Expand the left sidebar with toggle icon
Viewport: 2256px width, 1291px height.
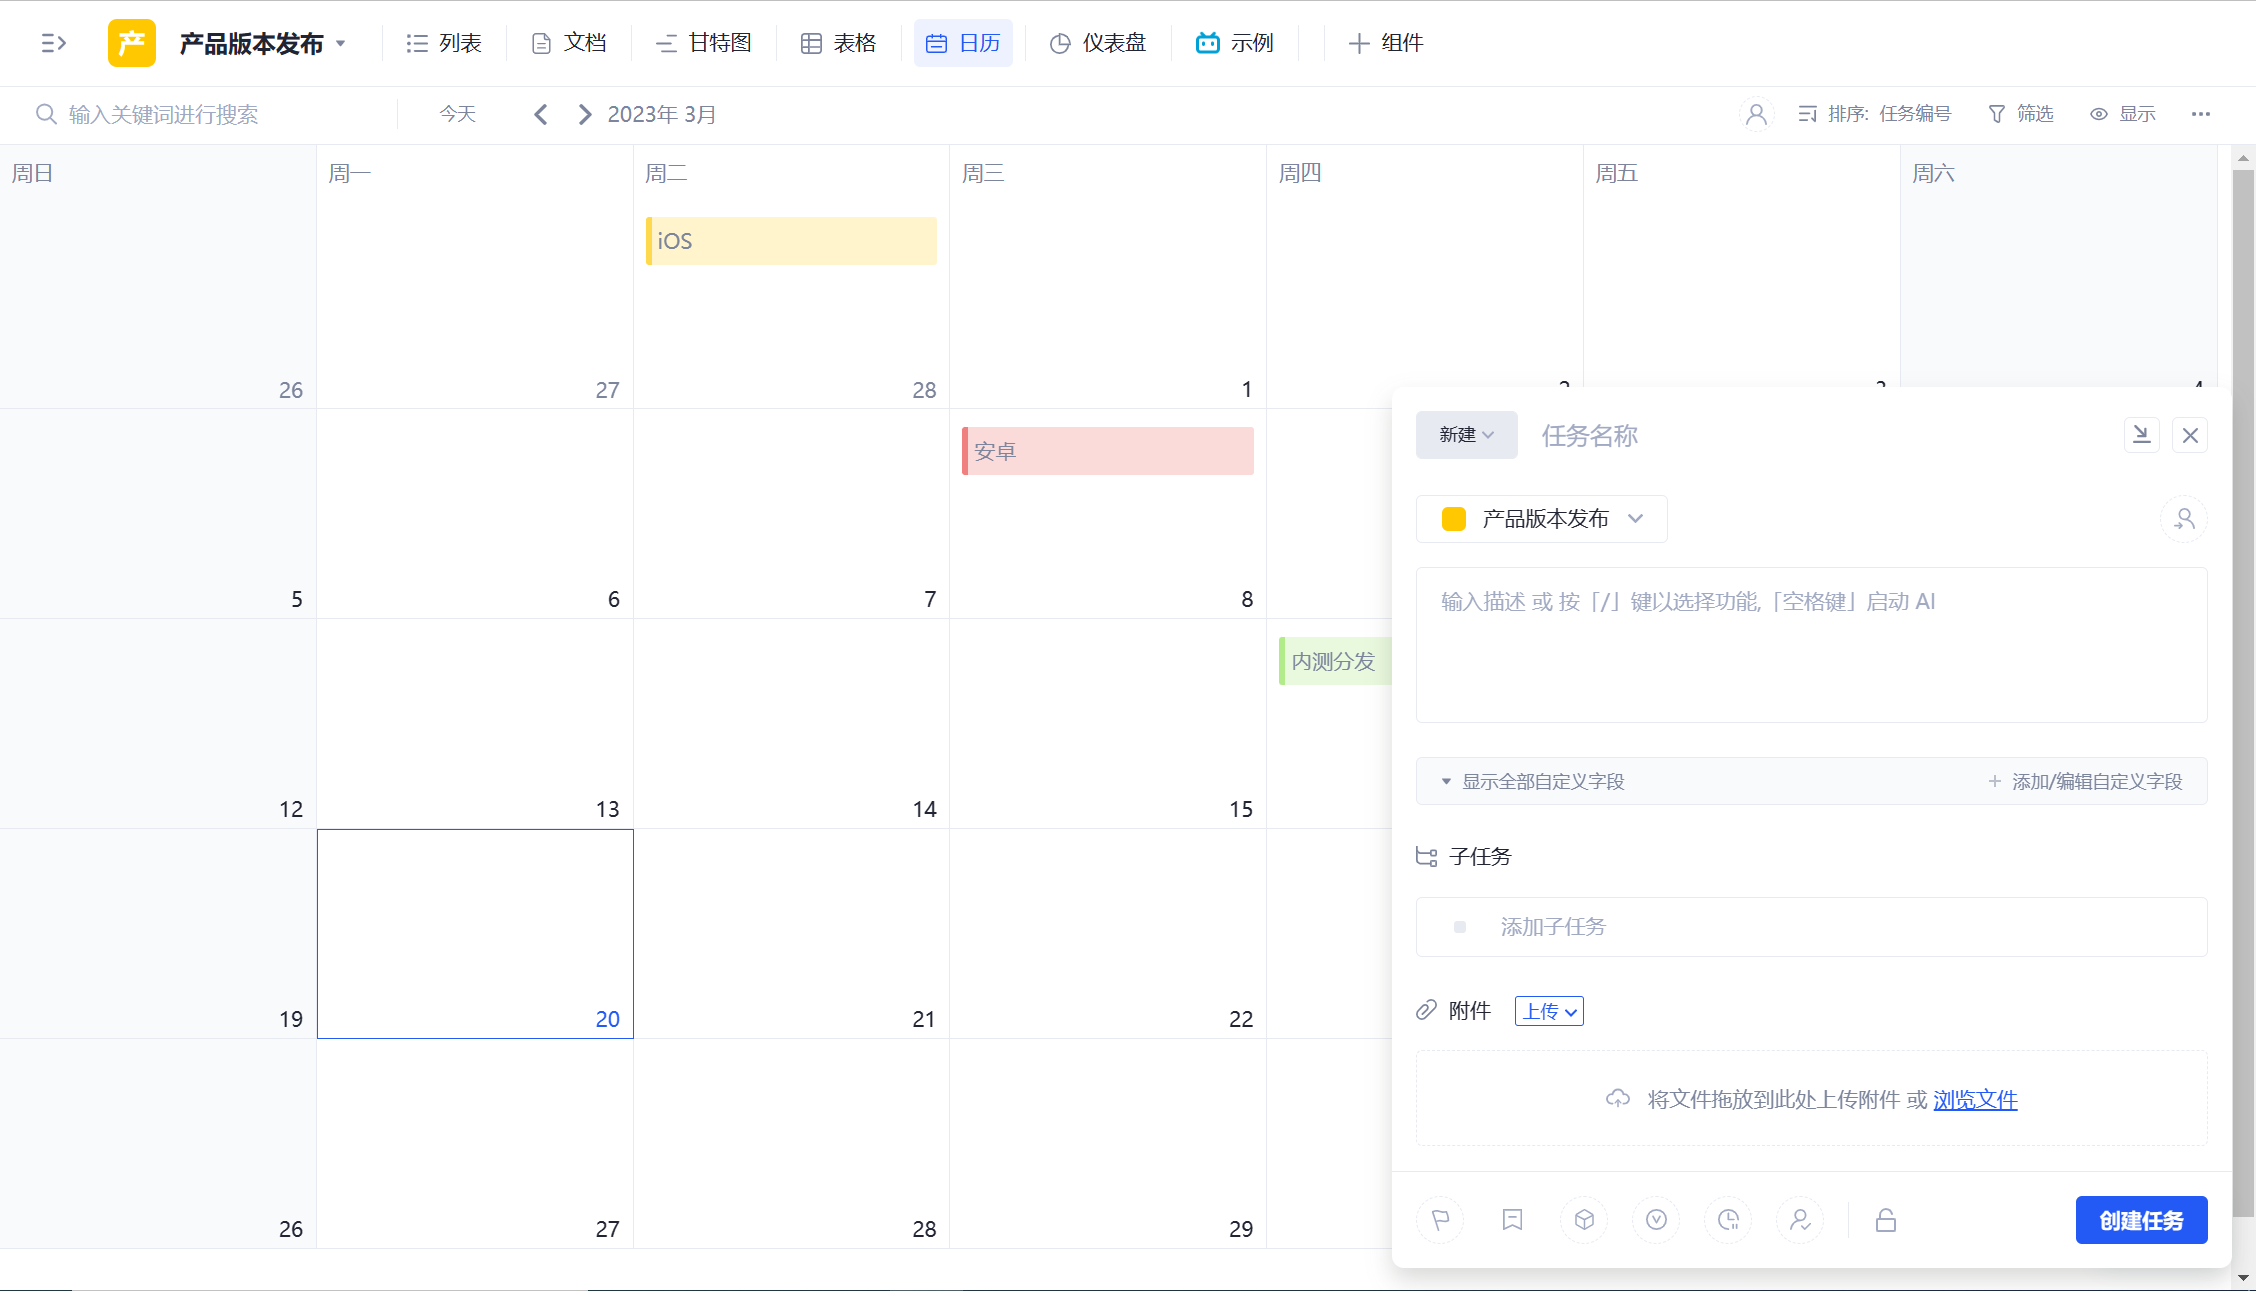[x=53, y=43]
